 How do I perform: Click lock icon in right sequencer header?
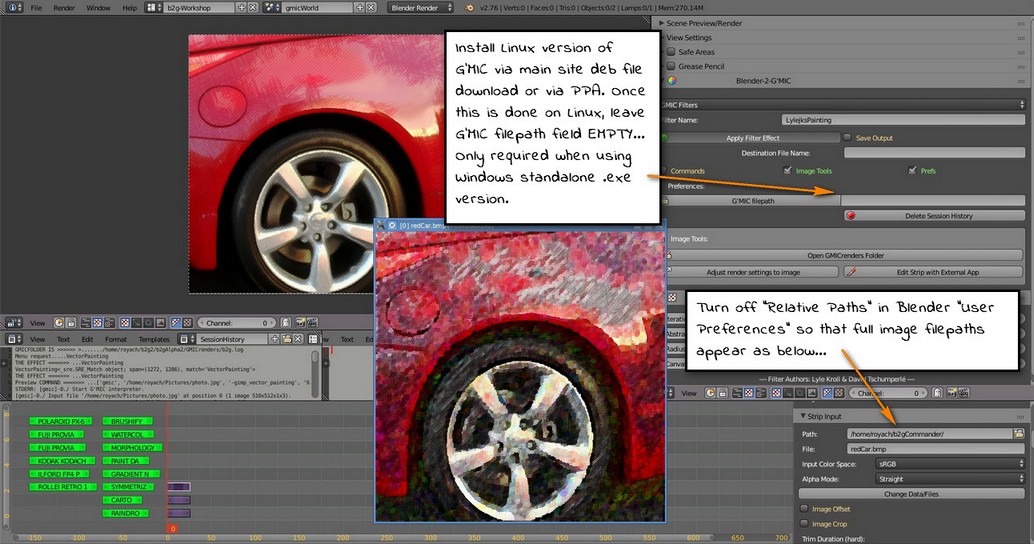click(x=722, y=393)
